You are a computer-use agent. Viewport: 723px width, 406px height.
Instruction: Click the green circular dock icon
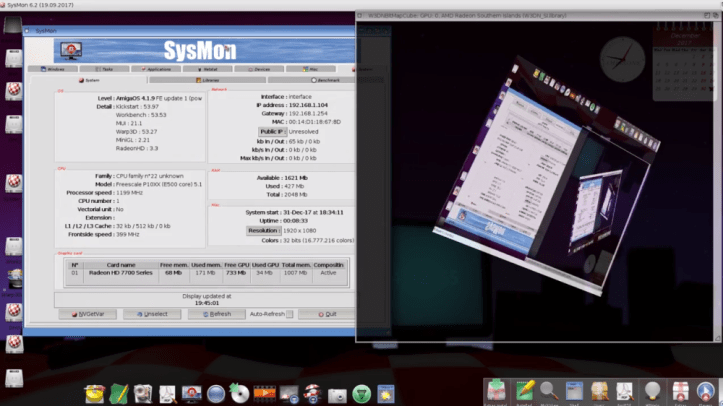pyautogui.click(x=362, y=394)
